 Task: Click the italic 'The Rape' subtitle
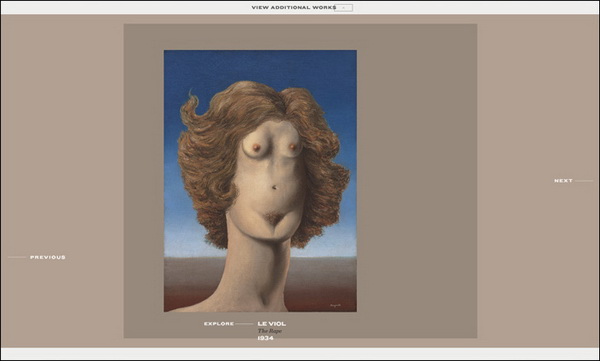point(270,331)
